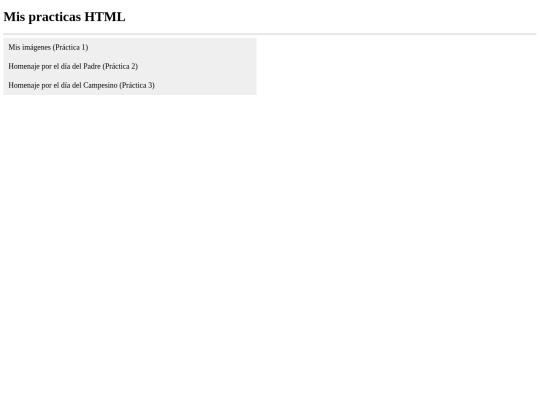Viewport: 540px width, 405px height.
Task: Click the word imágenes in the first entry
Action: (x=37, y=47)
